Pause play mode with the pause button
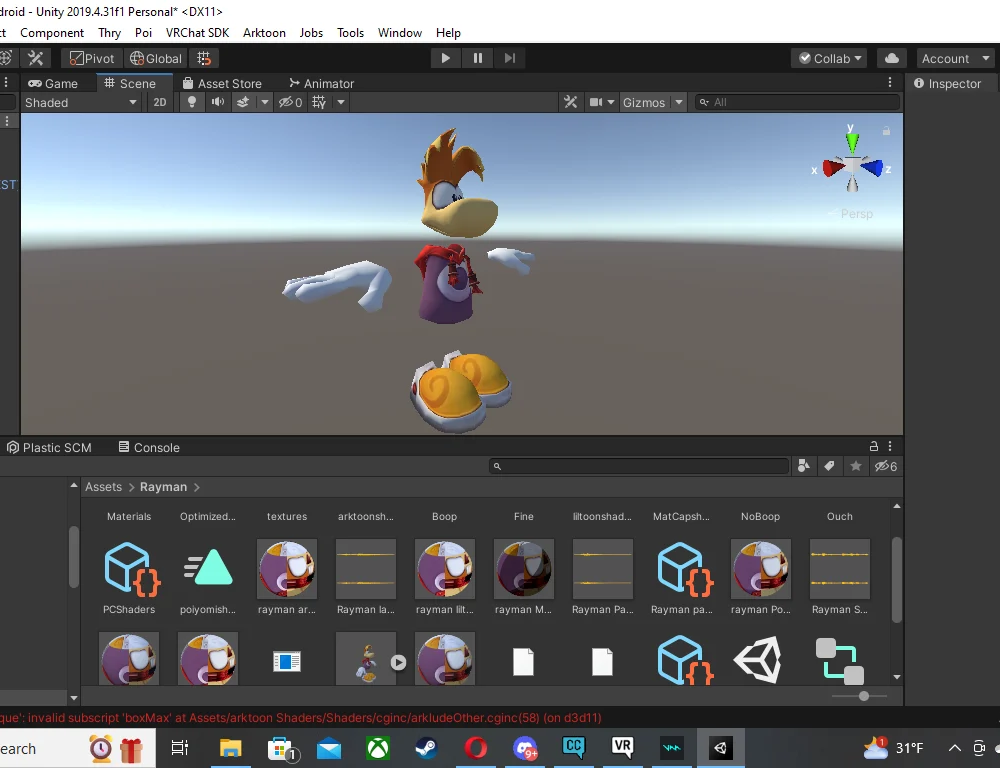The width and height of the screenshot is (1000, 768). click(x=478, y=57)
